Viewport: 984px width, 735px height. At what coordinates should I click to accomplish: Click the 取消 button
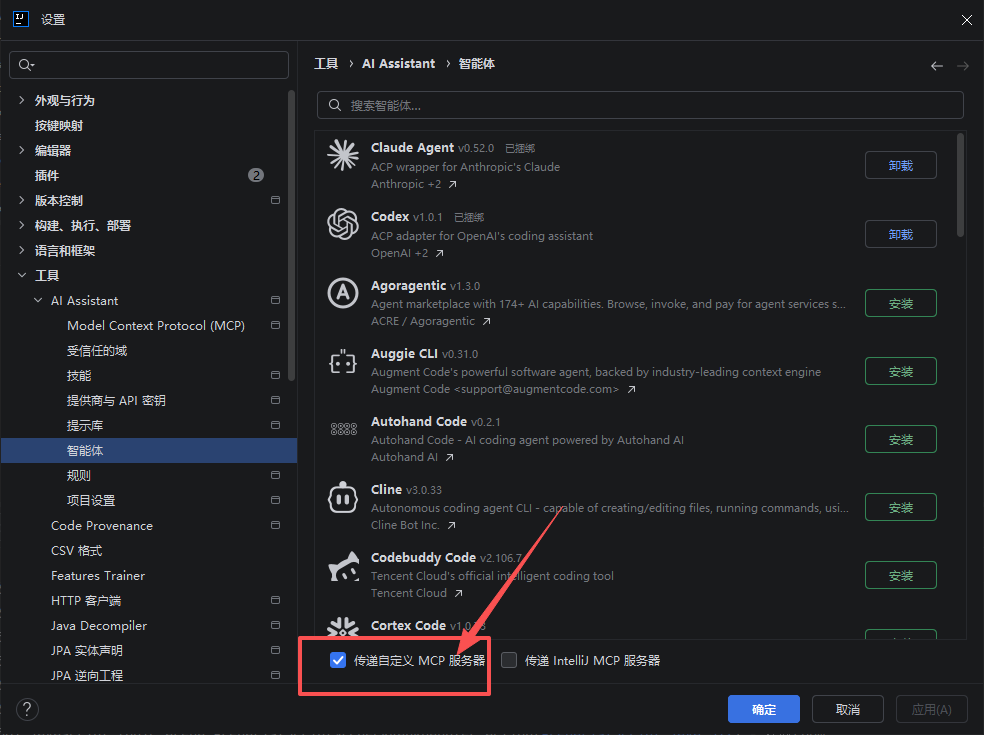point(848,709)
